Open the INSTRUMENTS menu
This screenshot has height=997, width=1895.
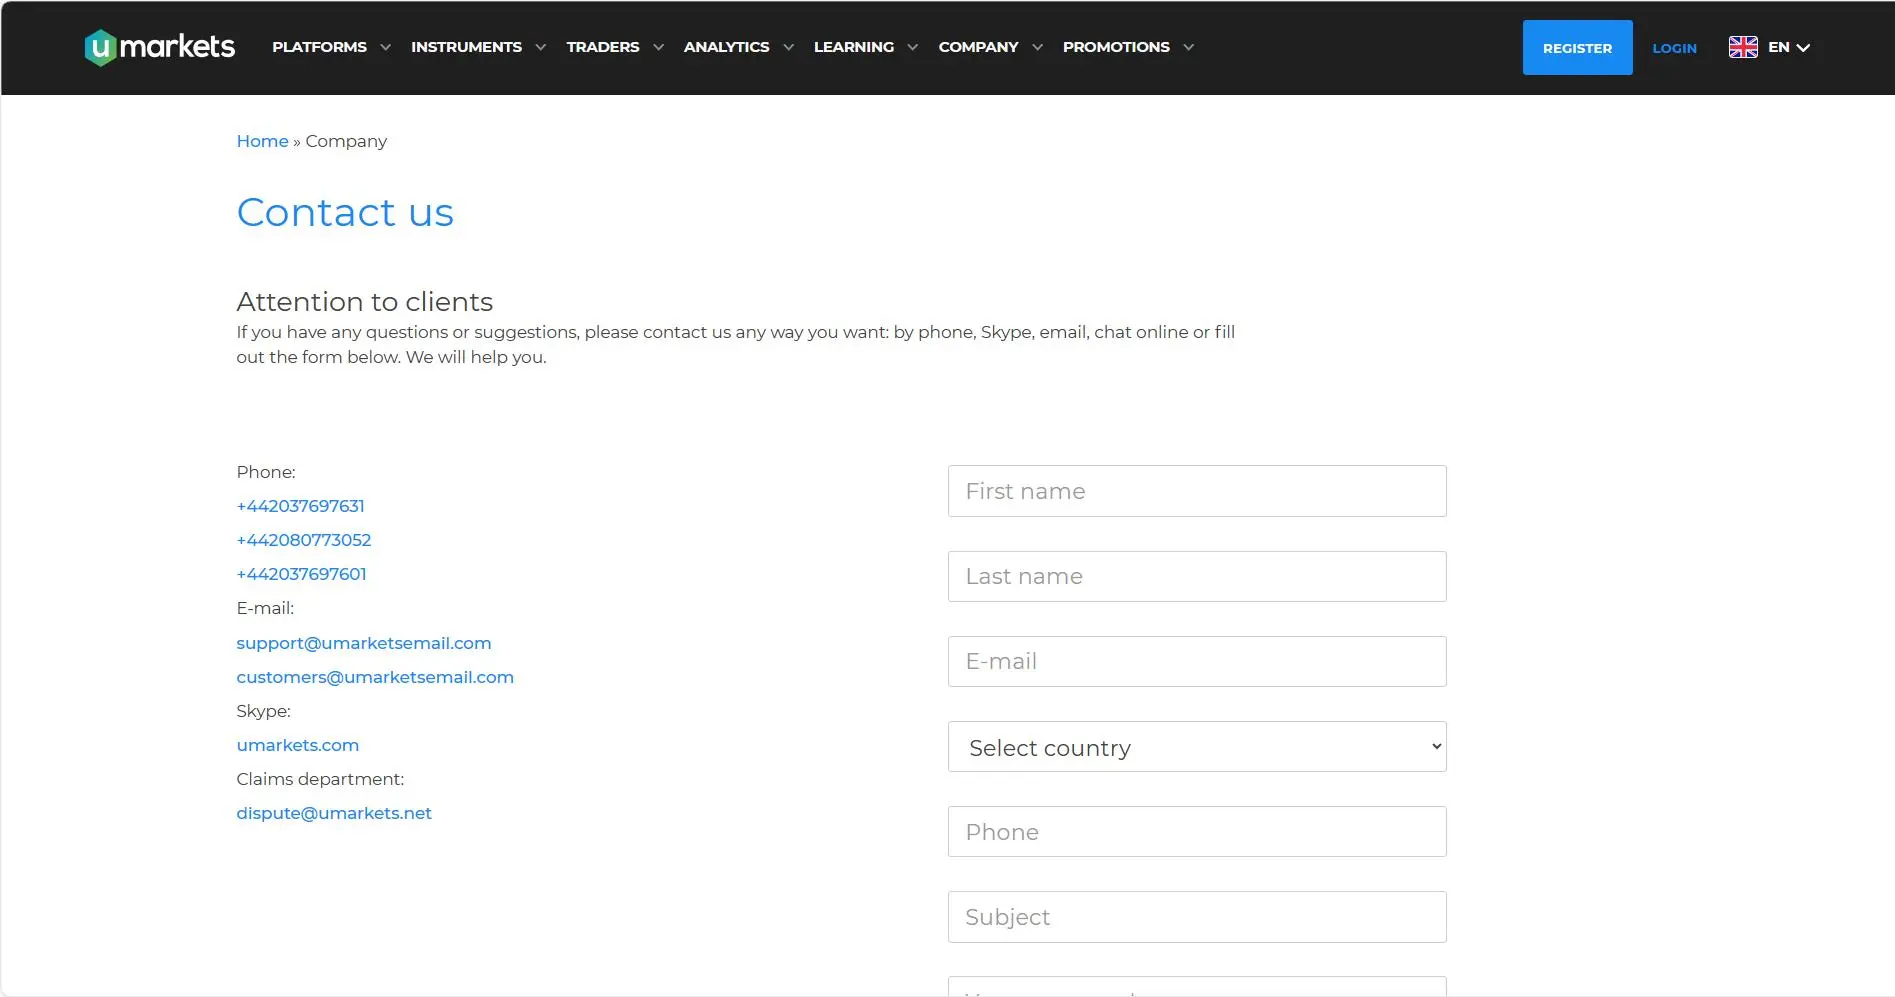tap(466, 47)
